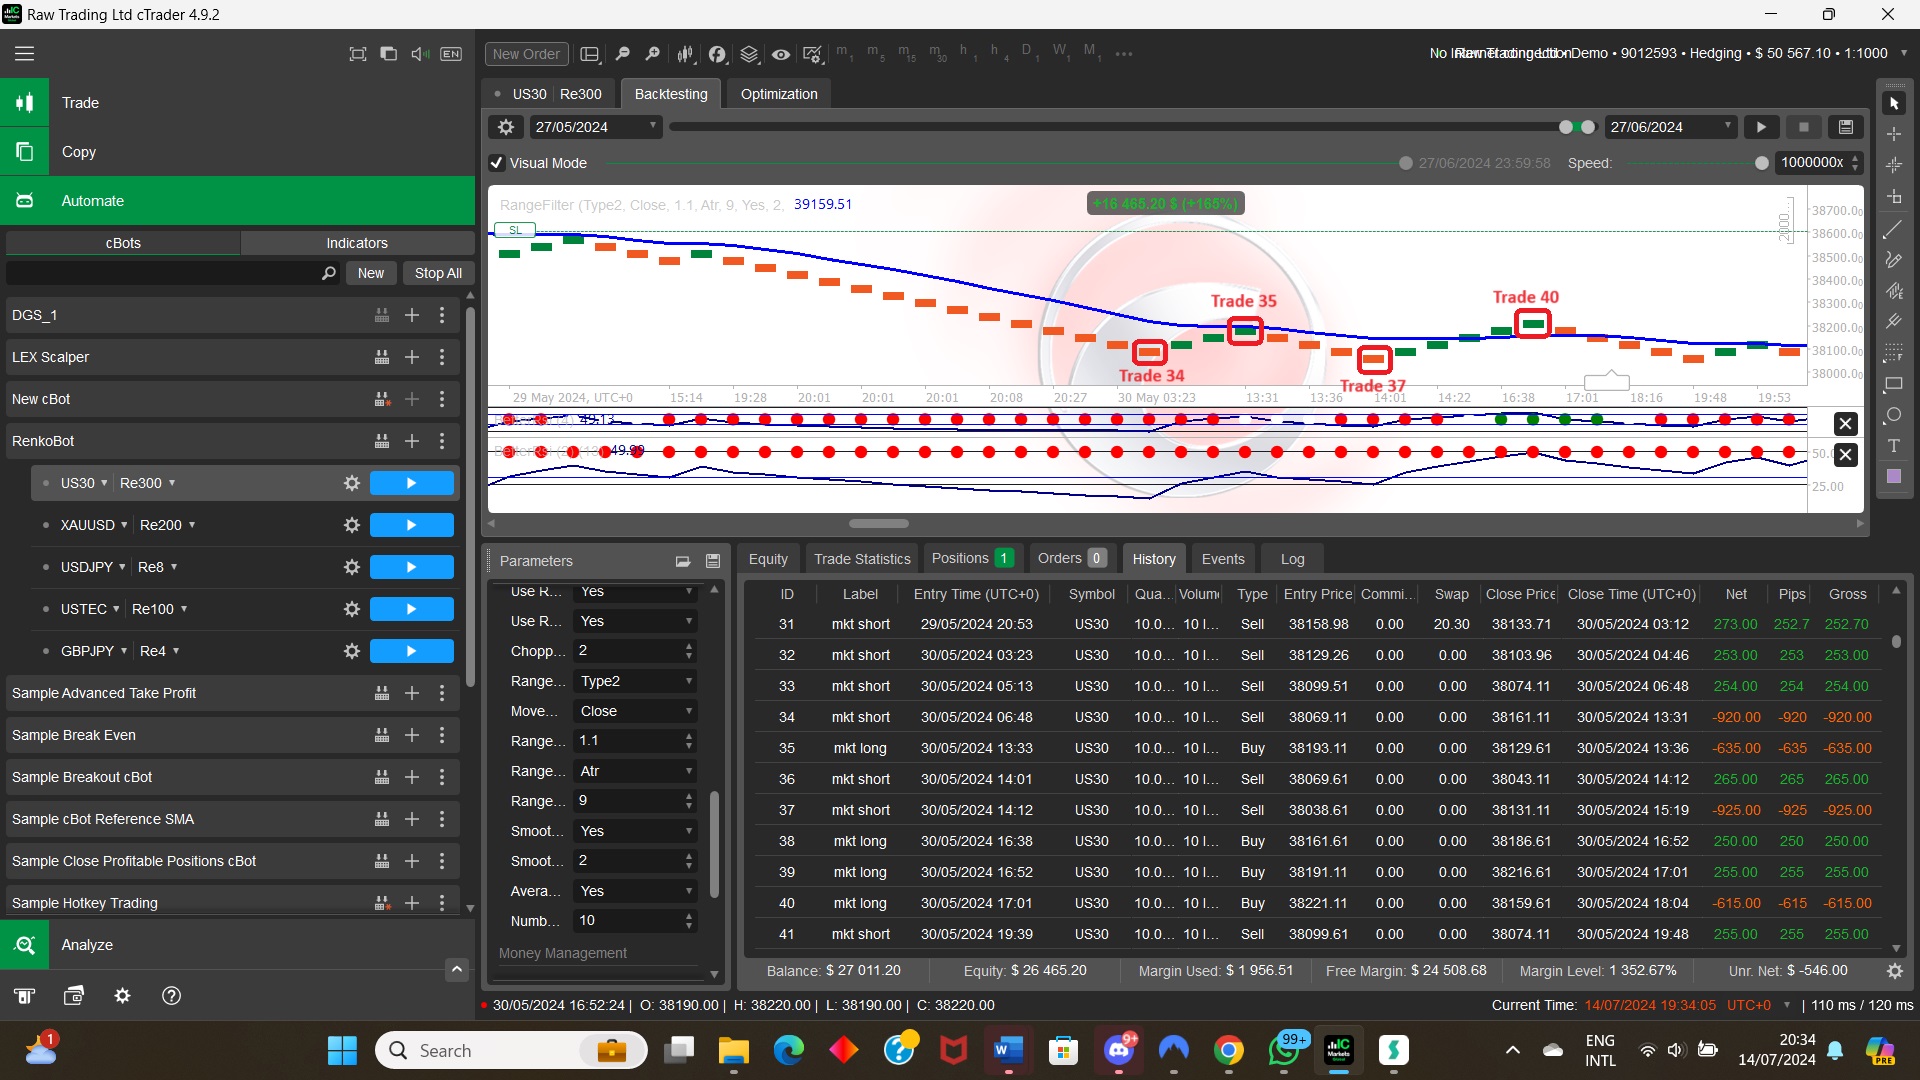1920x1080 pixels.
Task: Select the m1 timeframe
Action: pyautogui.click(x=845, y=53)
